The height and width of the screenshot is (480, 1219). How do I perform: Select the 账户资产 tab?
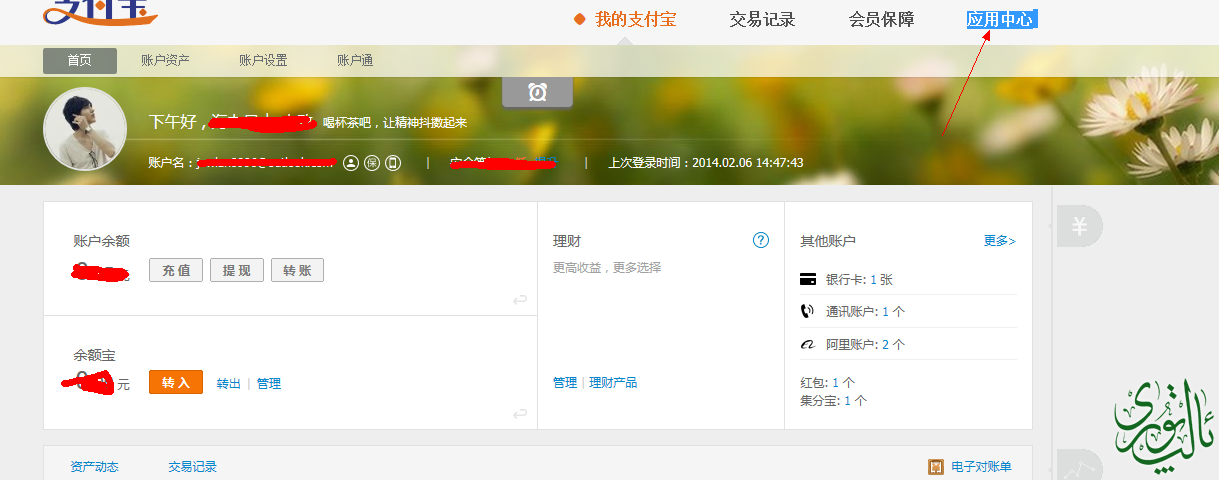click(165, 60)
